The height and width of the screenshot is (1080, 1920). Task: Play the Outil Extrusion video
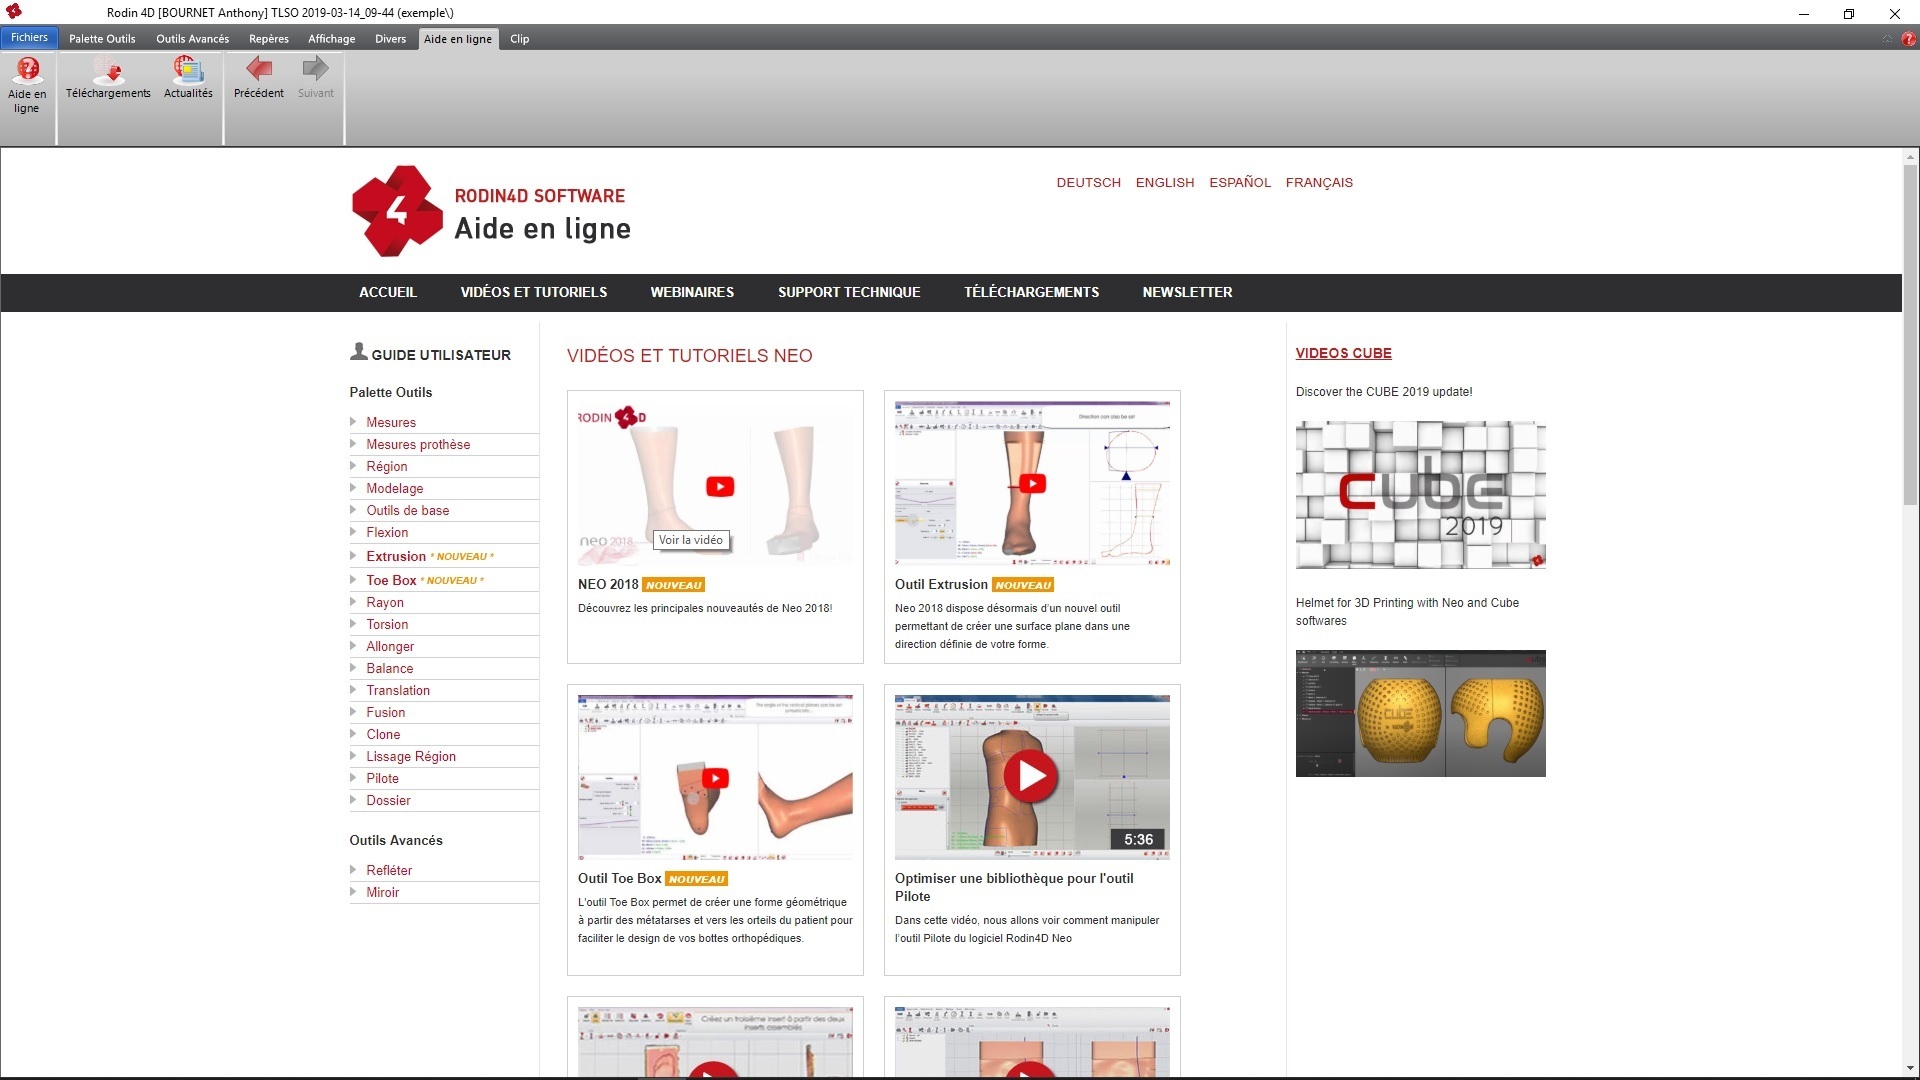pos(1032,484)
